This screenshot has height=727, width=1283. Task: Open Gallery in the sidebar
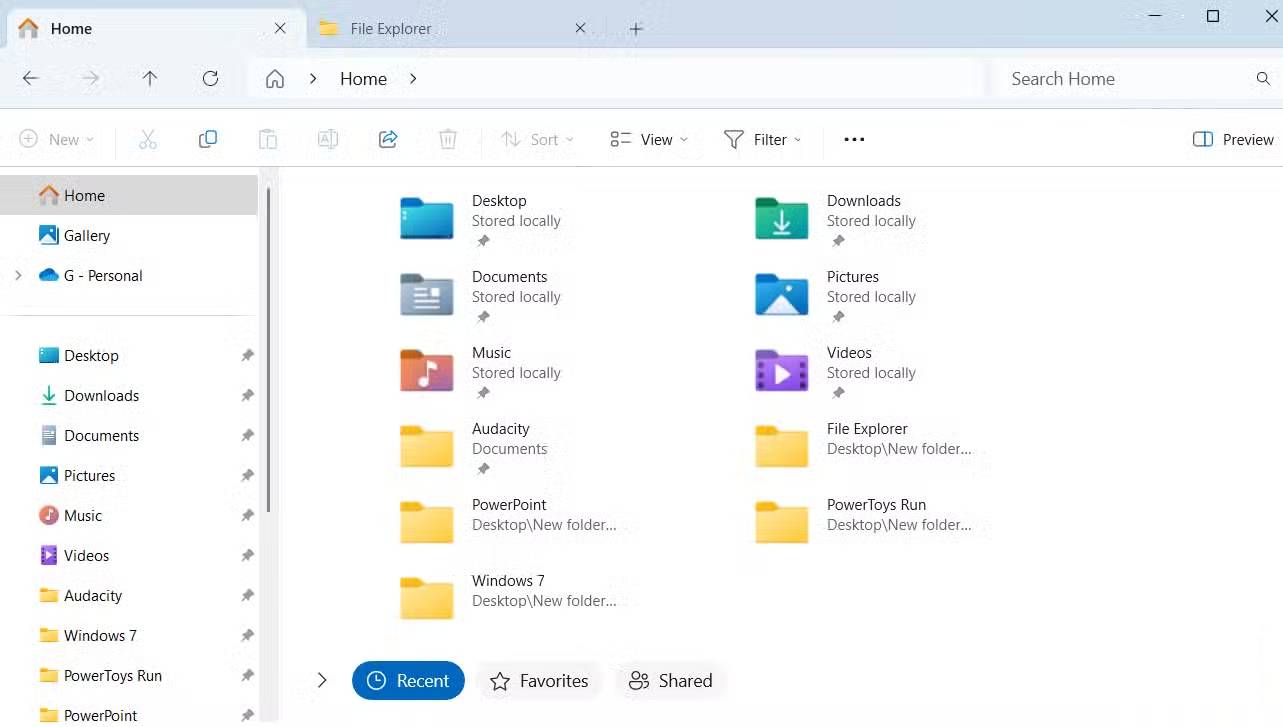87,236
